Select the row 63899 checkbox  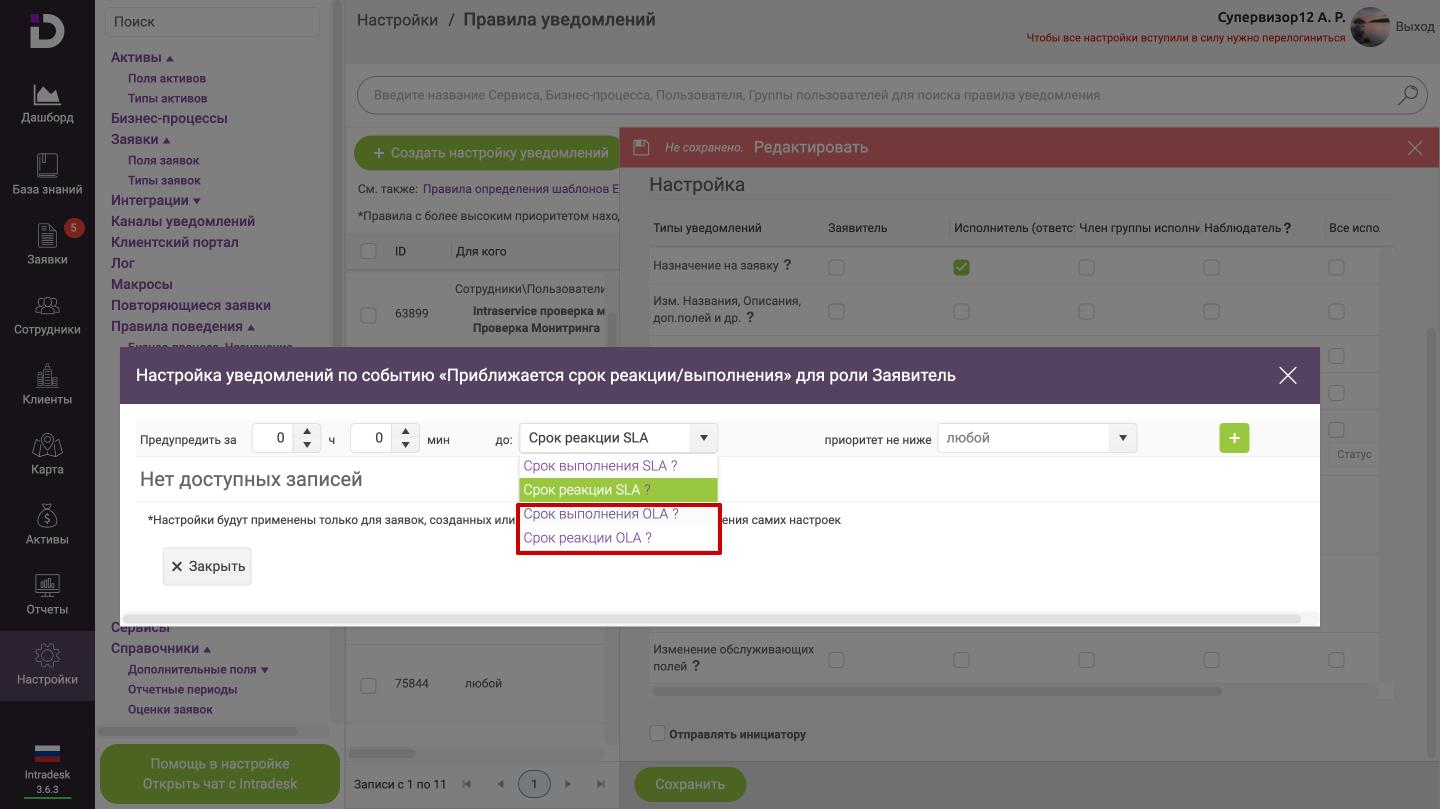coord(368,314)
